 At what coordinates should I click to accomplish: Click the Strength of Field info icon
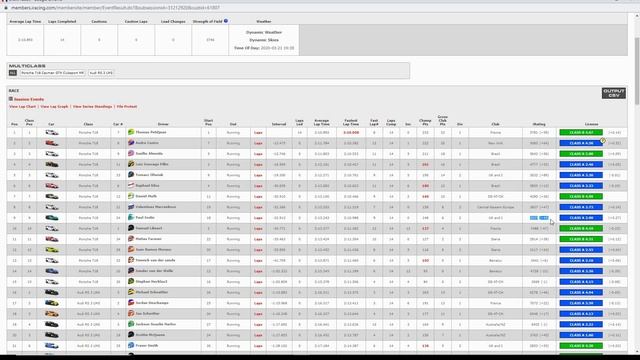(x=226, y=21)
